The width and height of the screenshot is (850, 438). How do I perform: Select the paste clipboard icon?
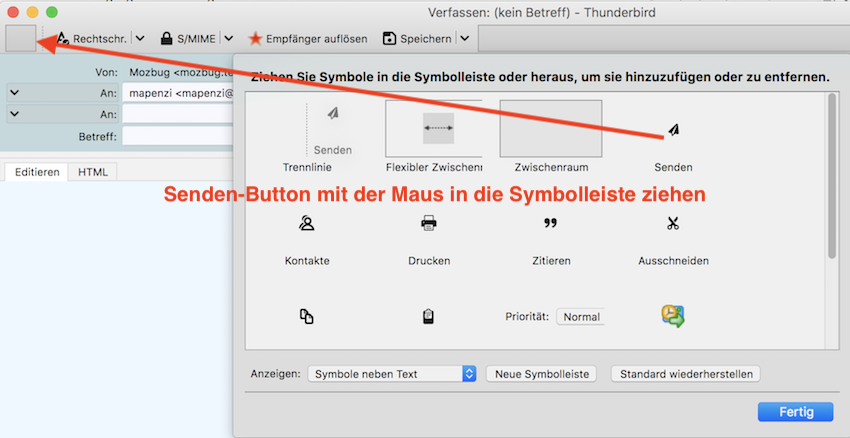point(429,317)
